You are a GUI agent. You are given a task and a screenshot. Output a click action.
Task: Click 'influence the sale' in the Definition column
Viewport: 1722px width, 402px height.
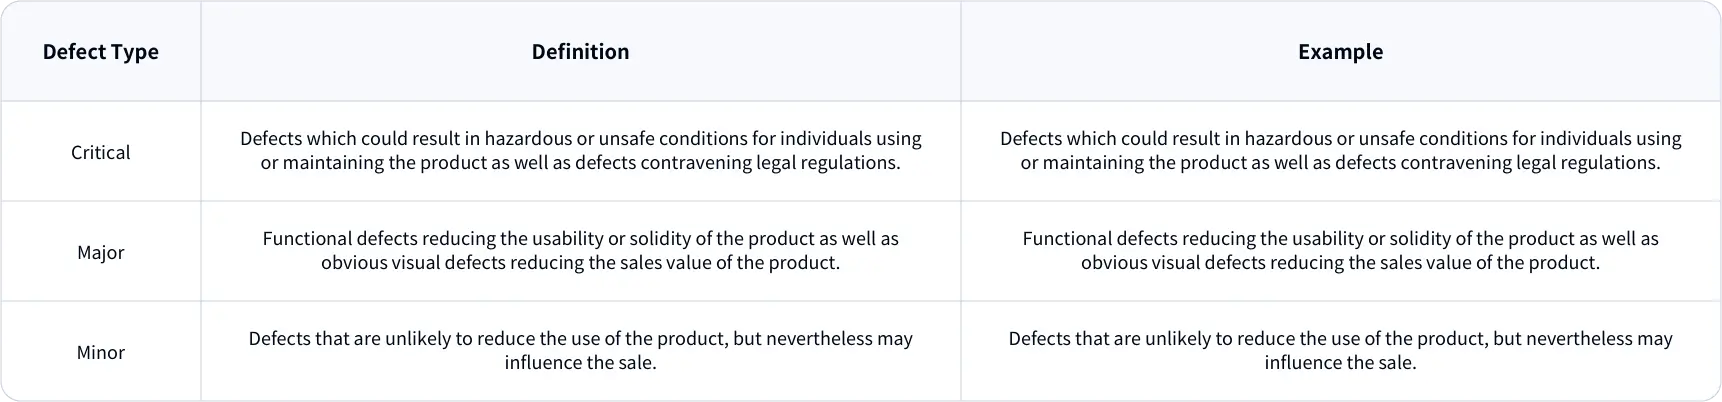pyautogui.click(x=578, y=363)
